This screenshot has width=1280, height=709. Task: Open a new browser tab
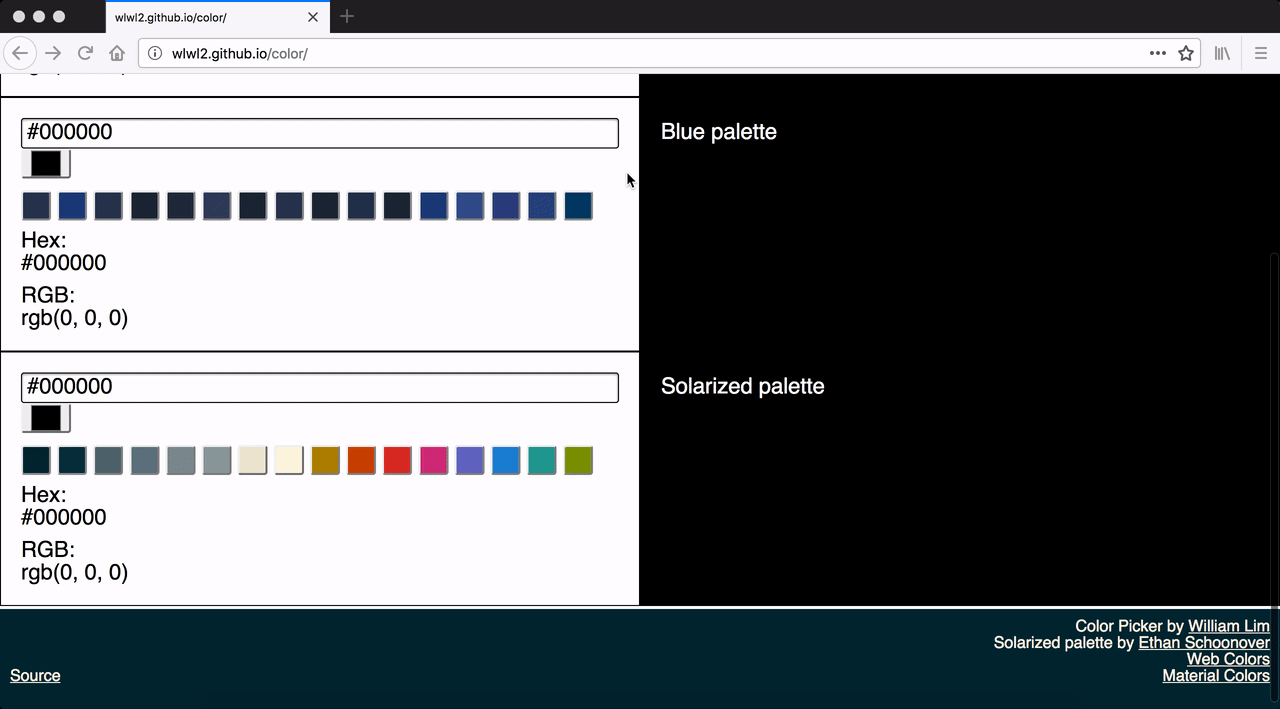(347, 16)
